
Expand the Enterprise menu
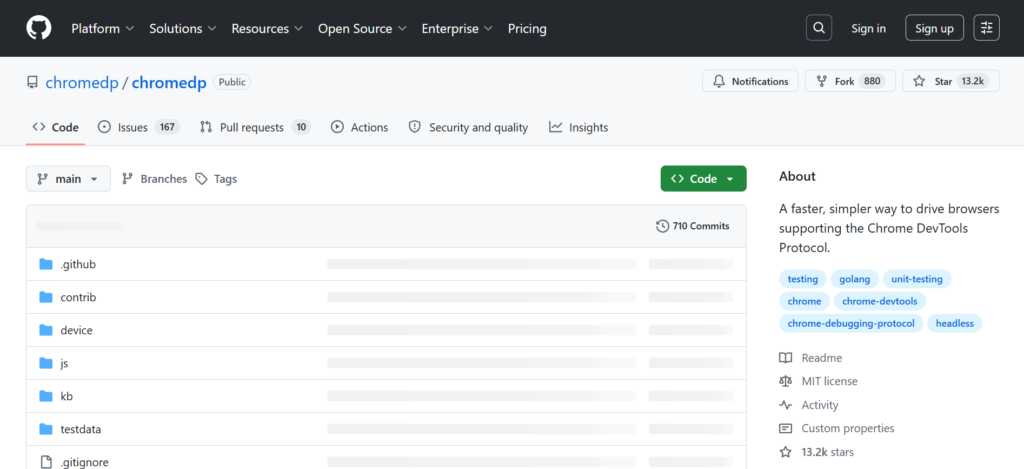tap(458, 29)
